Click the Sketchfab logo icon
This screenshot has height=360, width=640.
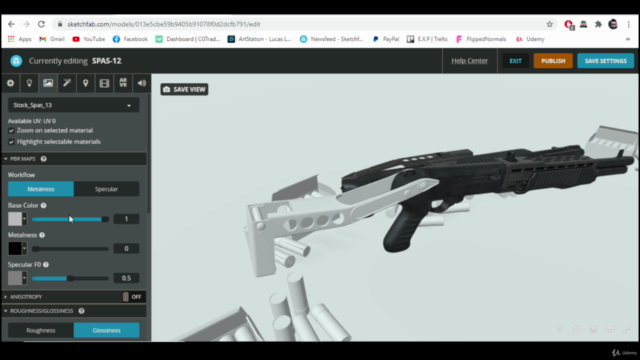click(16, 61)
